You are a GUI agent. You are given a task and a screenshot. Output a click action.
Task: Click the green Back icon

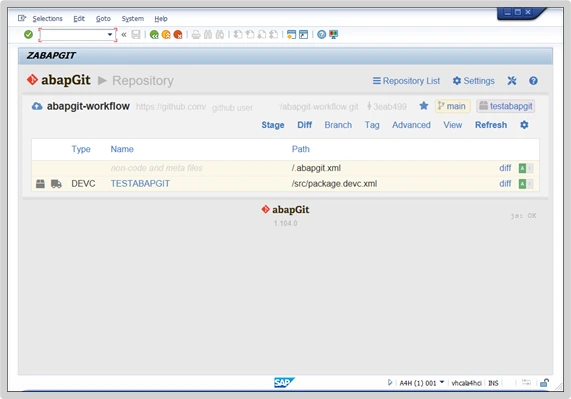[x=154, y=35]
